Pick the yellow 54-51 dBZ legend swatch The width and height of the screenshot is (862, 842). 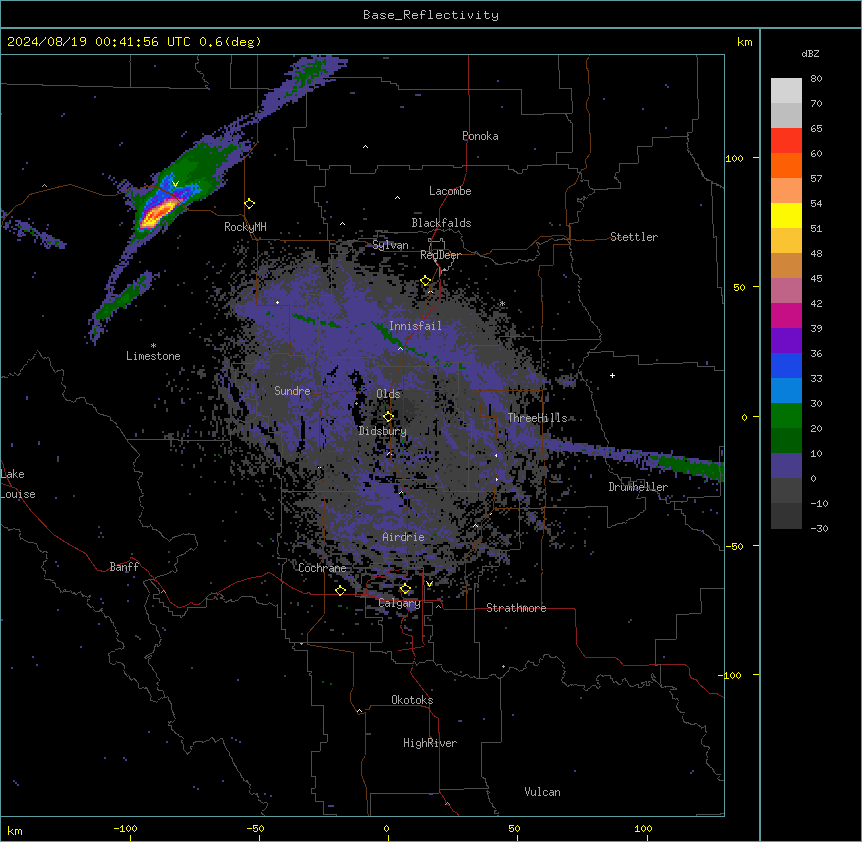786,215
